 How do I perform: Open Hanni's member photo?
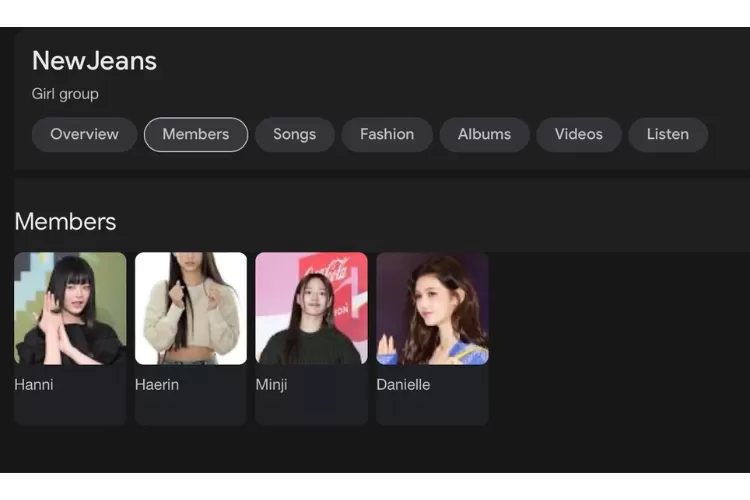tap(70, 309)
